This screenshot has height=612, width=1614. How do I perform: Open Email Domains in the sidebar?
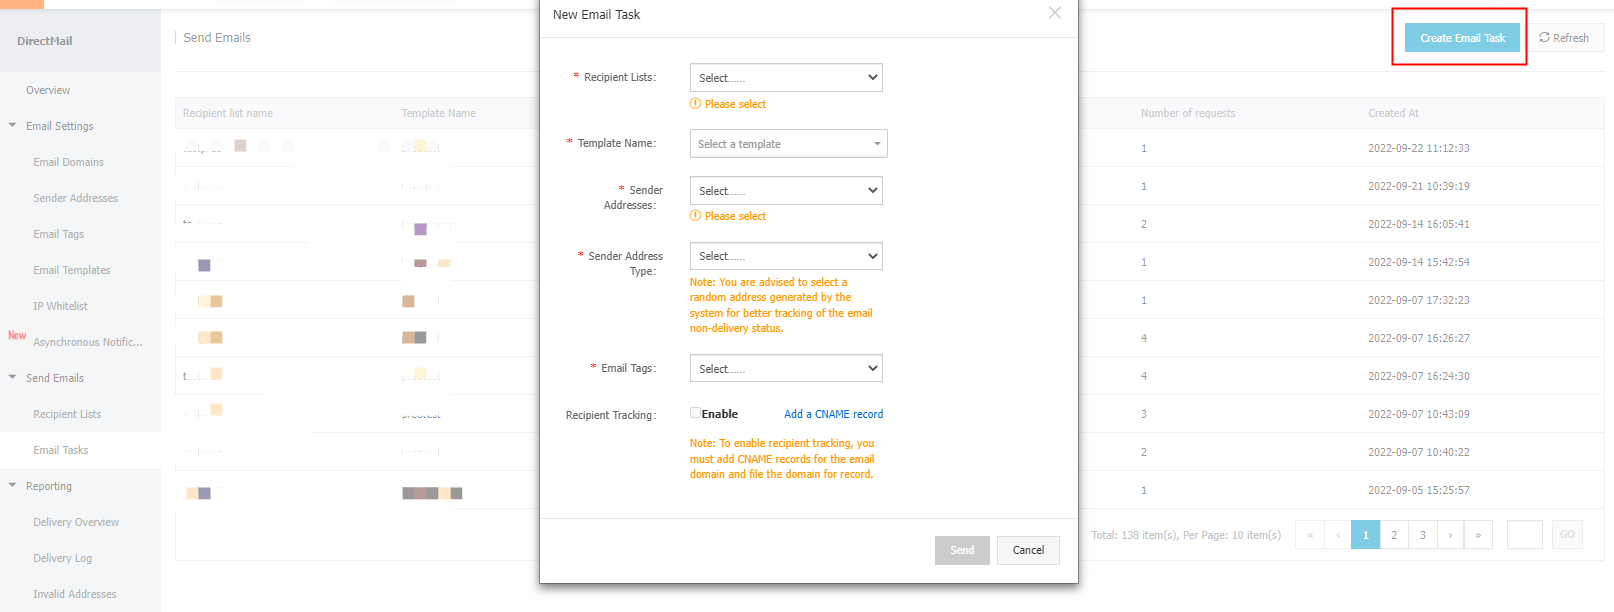(68, 162)
